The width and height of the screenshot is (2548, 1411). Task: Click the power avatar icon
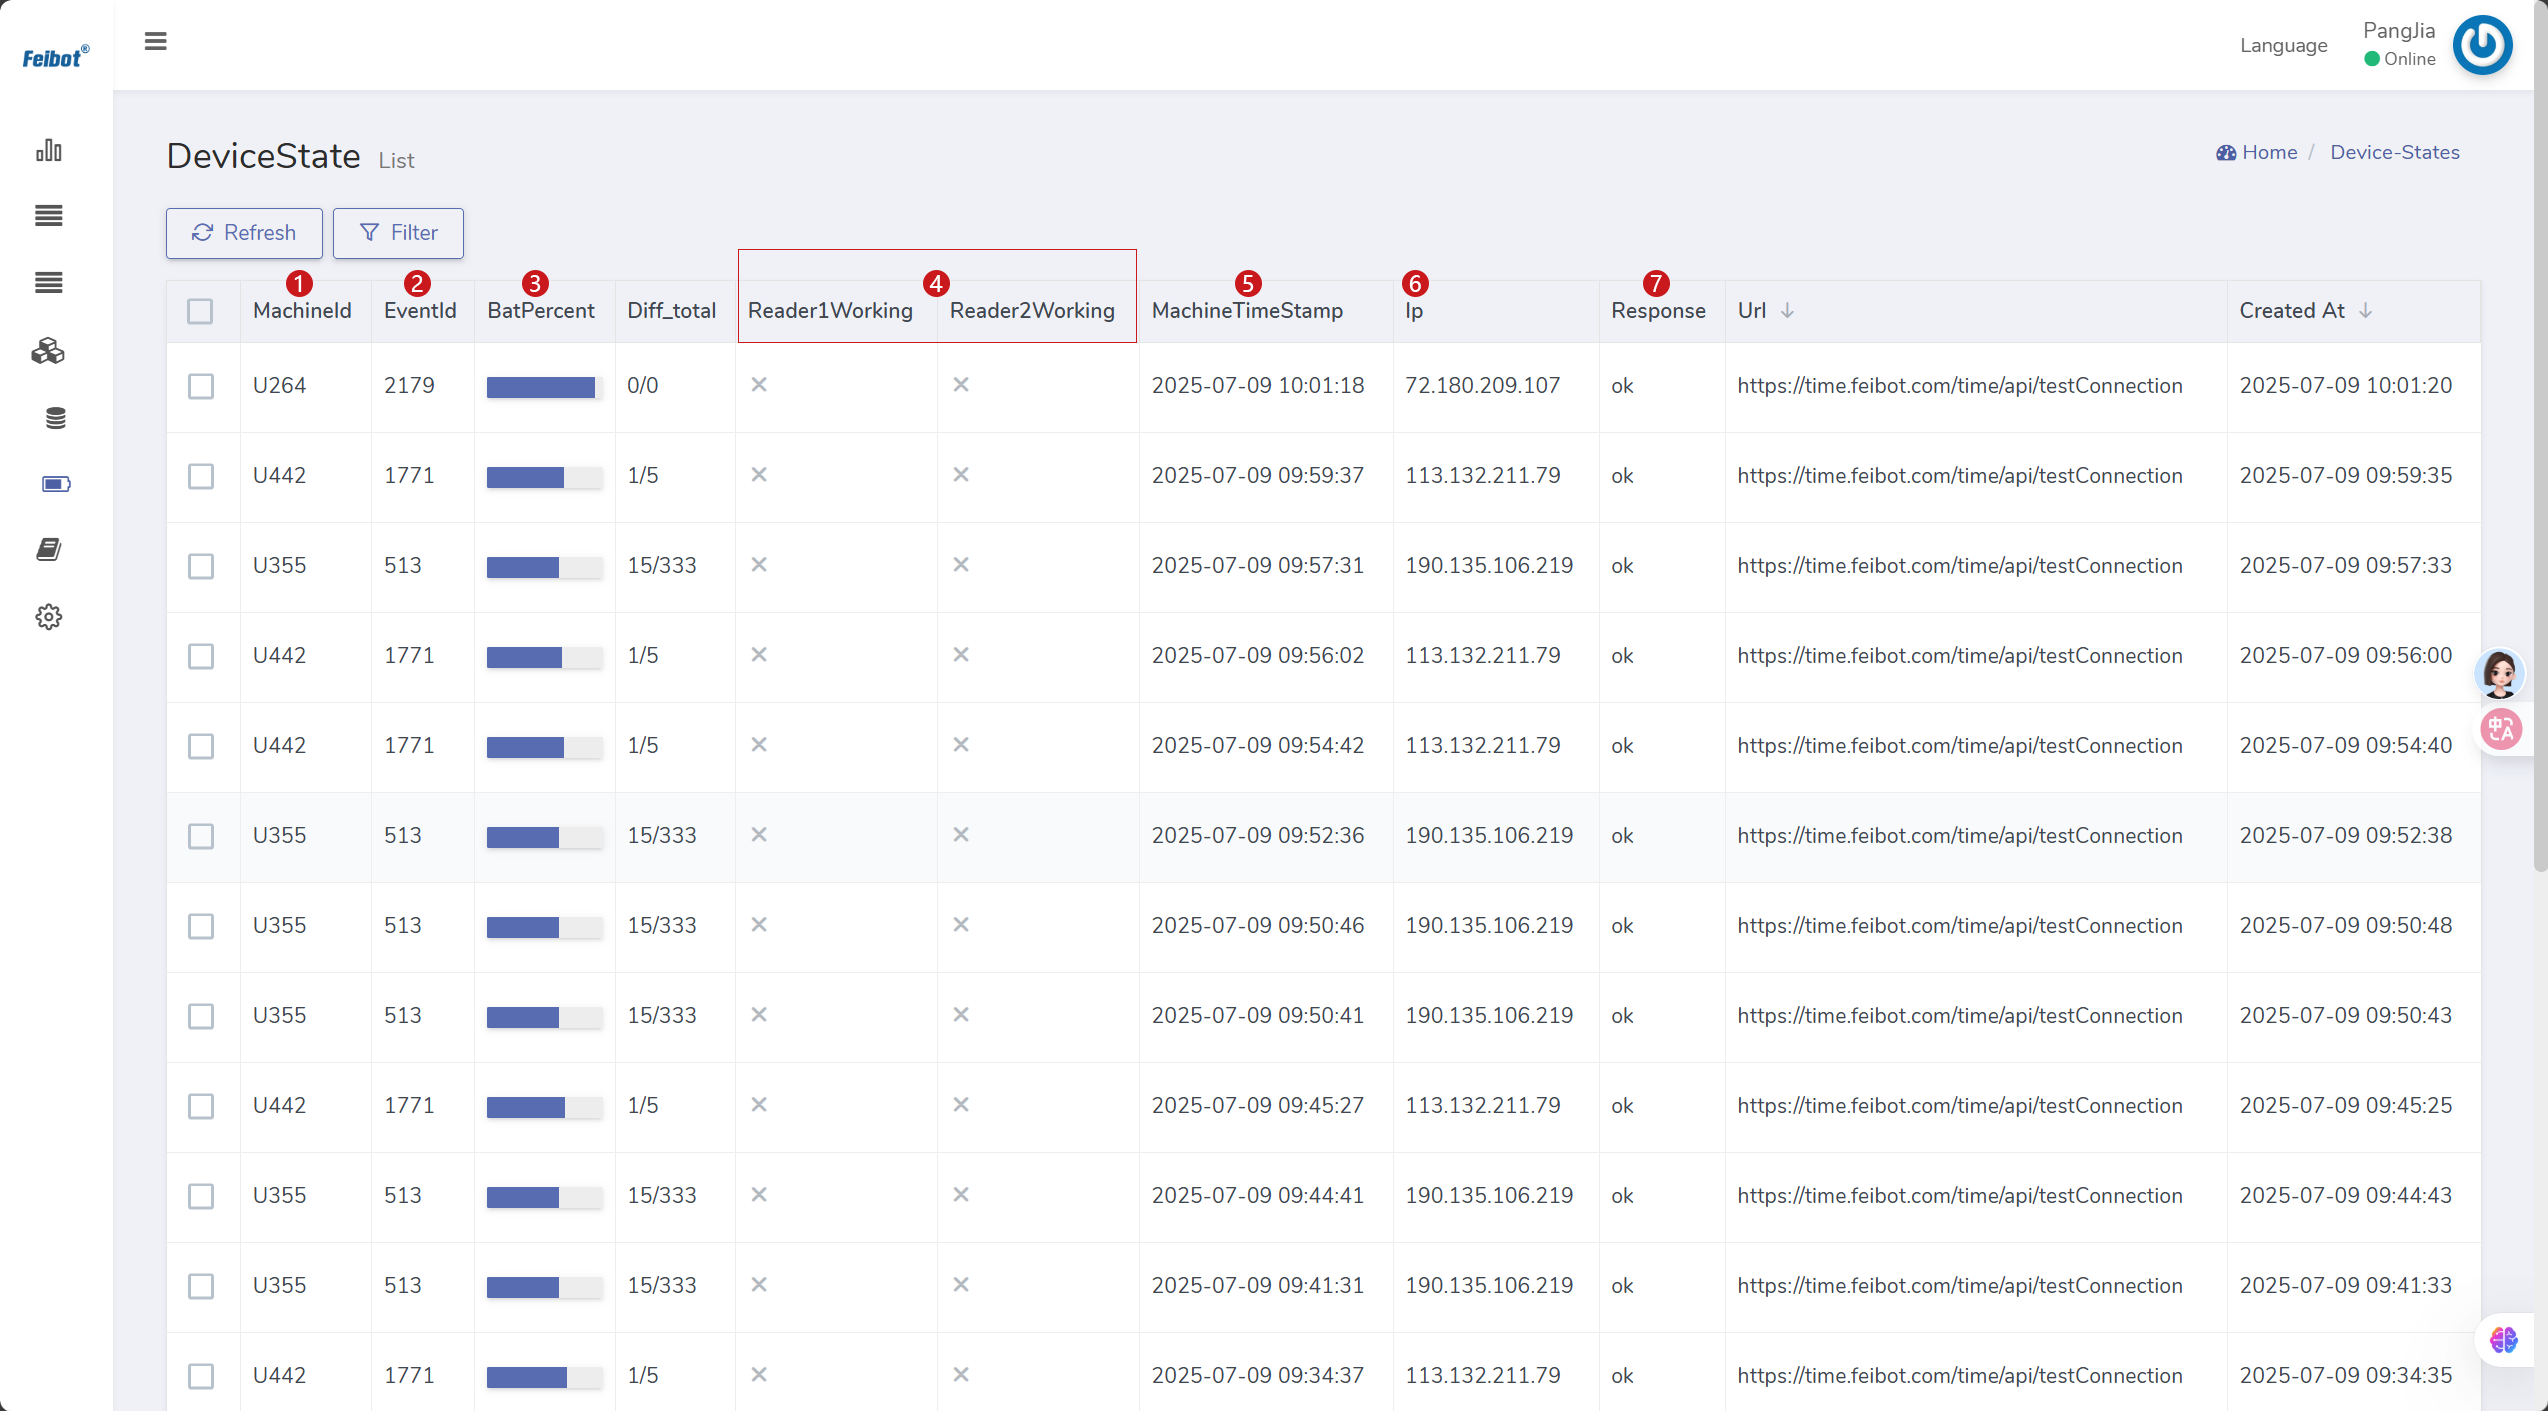(2483, 45)
